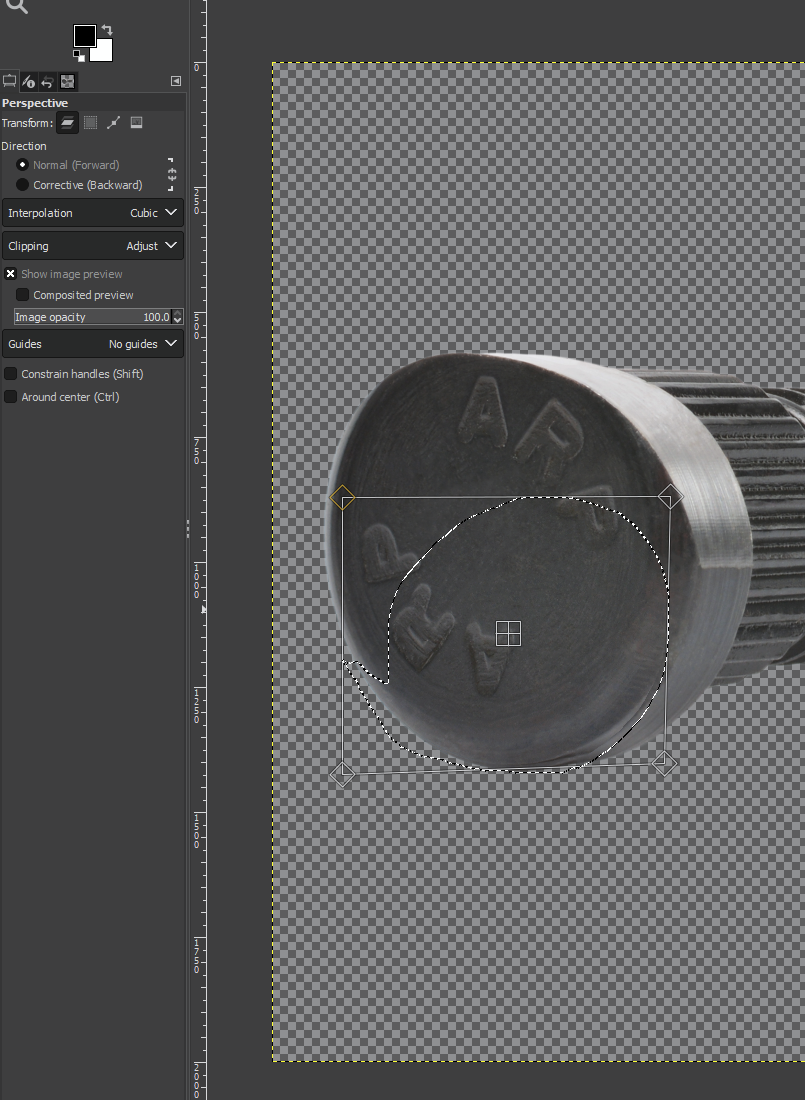This screenshot has width=805, height=1100.
Task: Toggle the direction link chain icon
Action: pyautogui.click(x=171, y=175)
